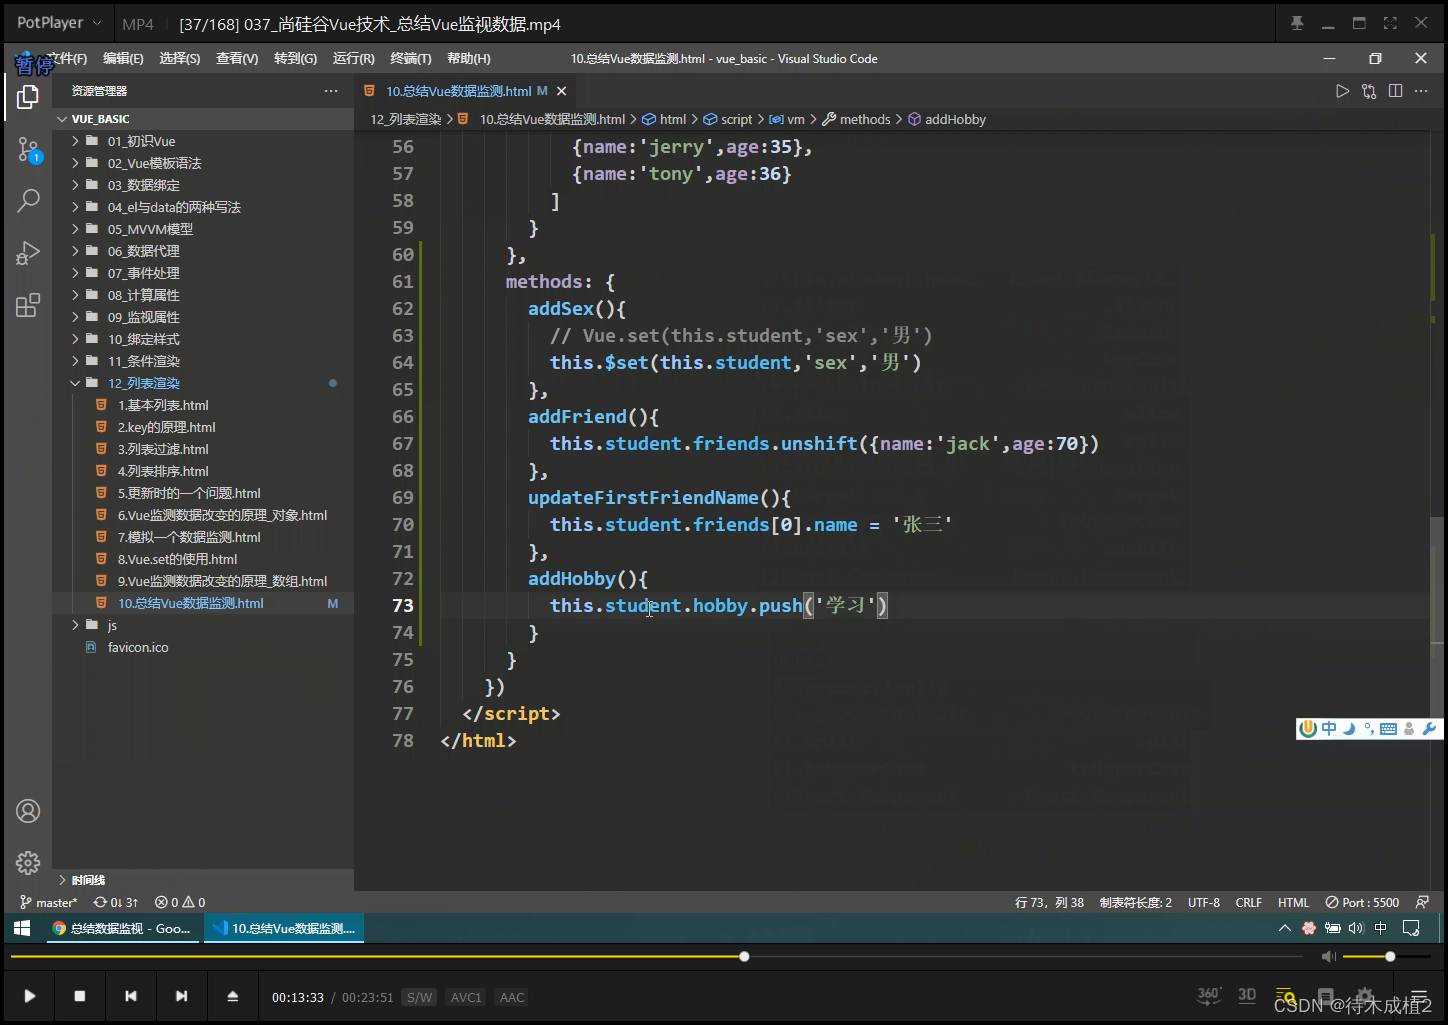Open editor More Actions ellipsis

(x=1421, y=91)
